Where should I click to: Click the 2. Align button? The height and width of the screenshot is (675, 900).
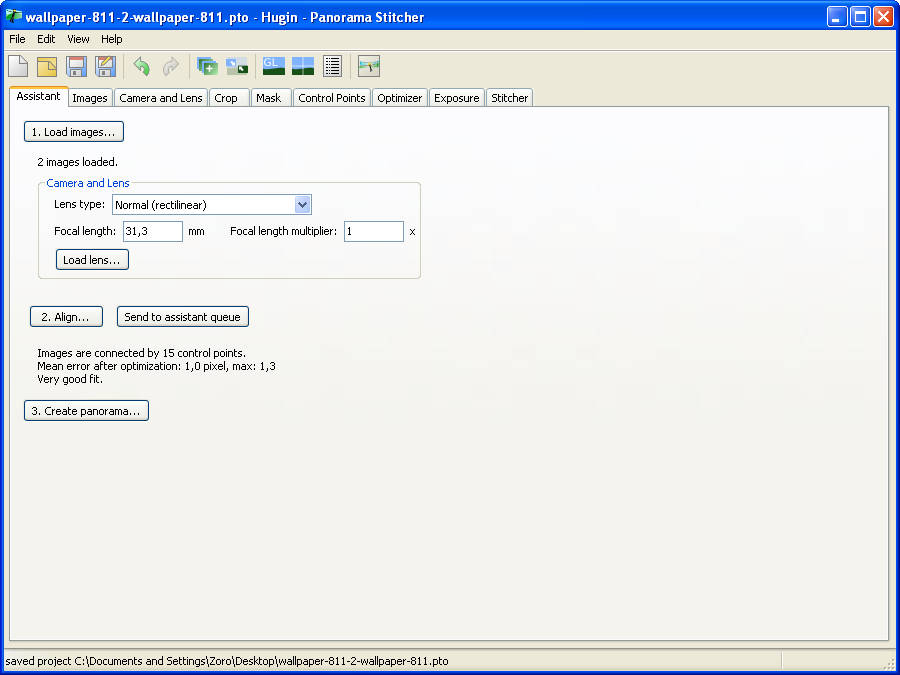pos(66,317)
